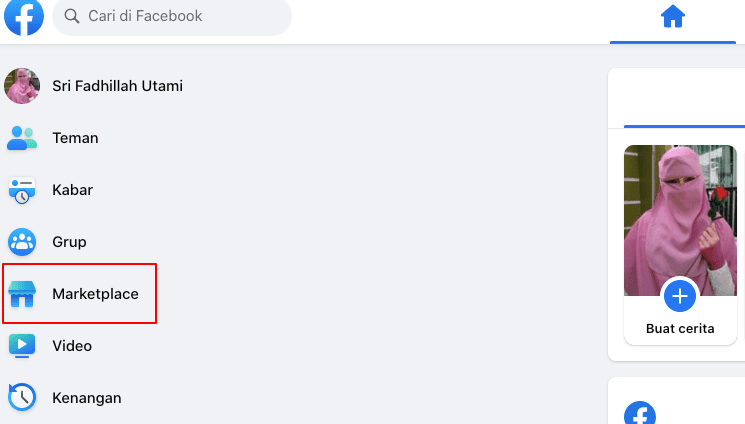The image size is (745, 424).
Task: Click the Kabar feed icon
Action: click(22, 190)
